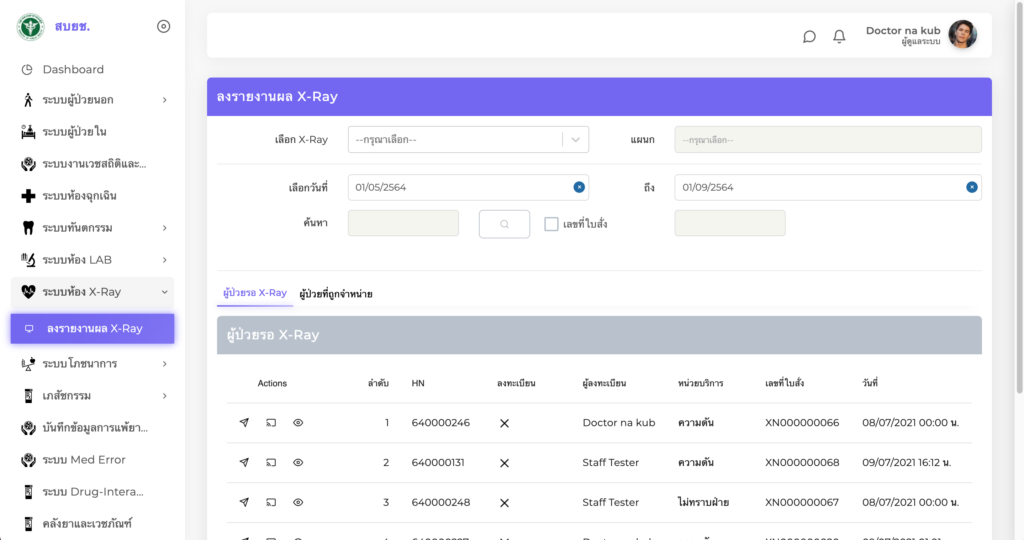View details eye icon for HN 640000246

(x=298, y=423)
